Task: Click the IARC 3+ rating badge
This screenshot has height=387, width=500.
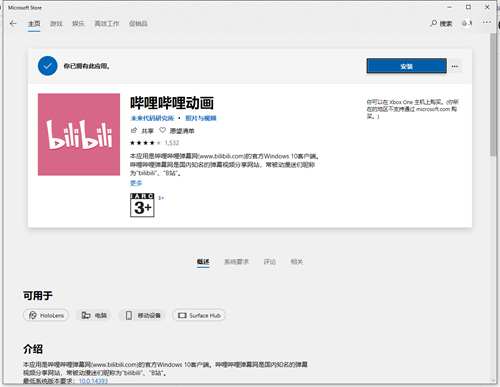Action: (x=142, y=205)
